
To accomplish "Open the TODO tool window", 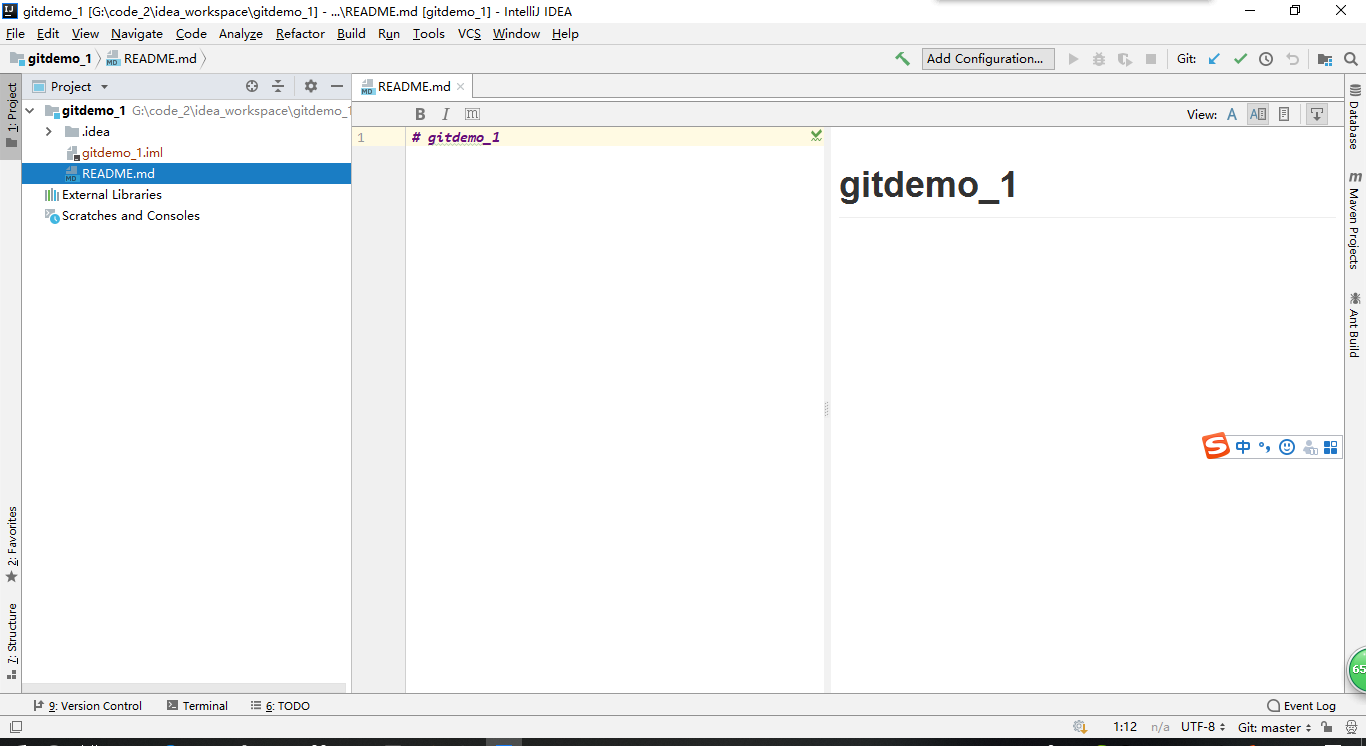I will tap(280, 706).
